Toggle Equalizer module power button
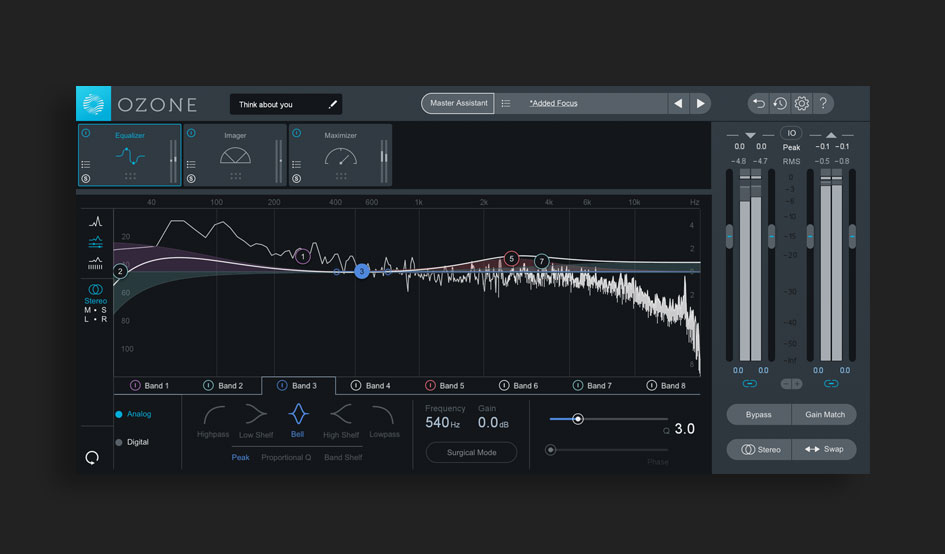Screen dimensions: 945x554 [86, 133]
